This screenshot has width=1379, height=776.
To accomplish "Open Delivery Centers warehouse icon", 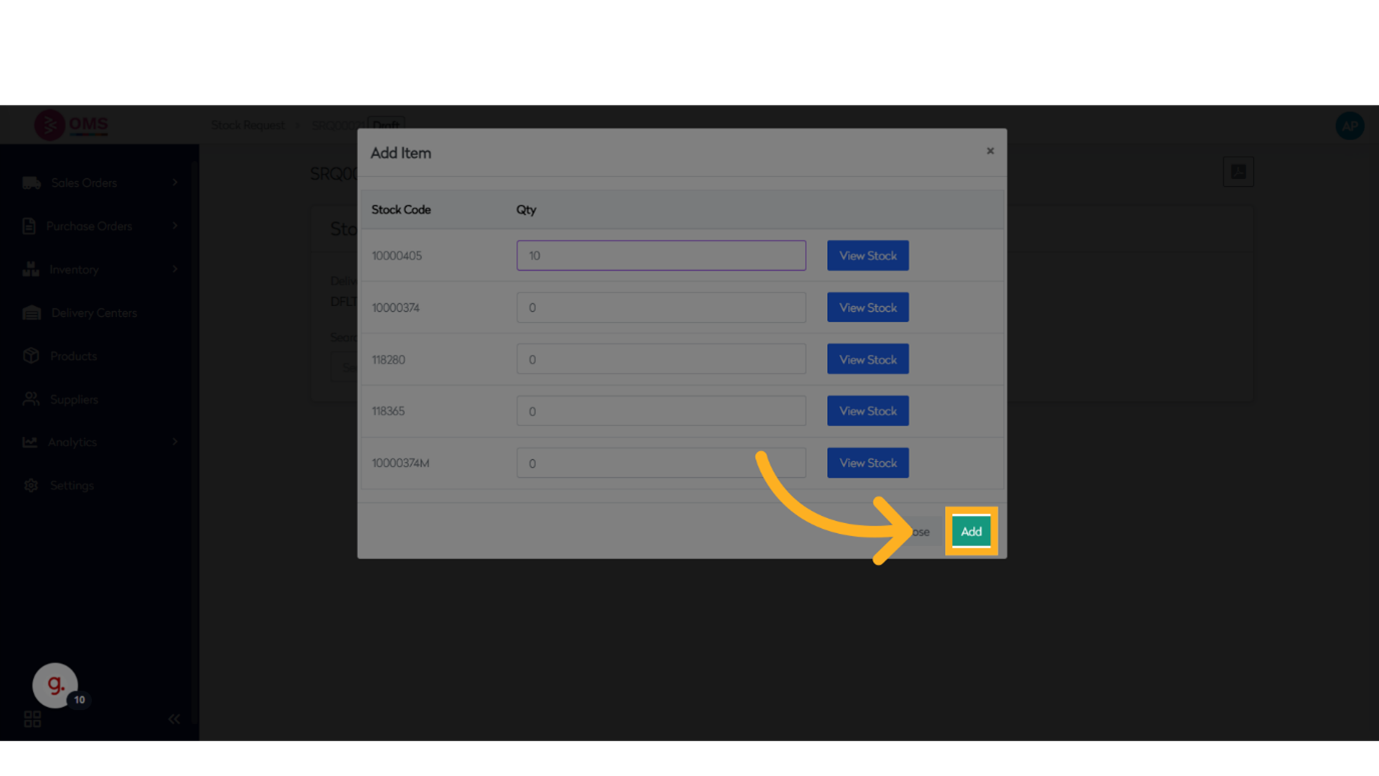I will coord(31,313).
